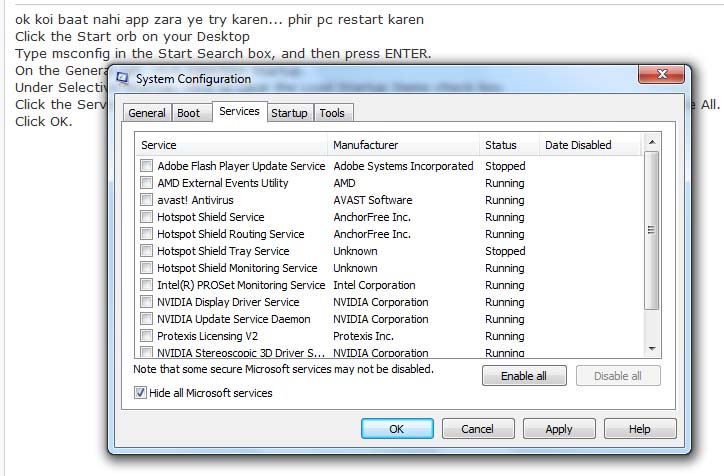Sort by the Status column header
Screen dimensions: 724x476
point(509,145)
